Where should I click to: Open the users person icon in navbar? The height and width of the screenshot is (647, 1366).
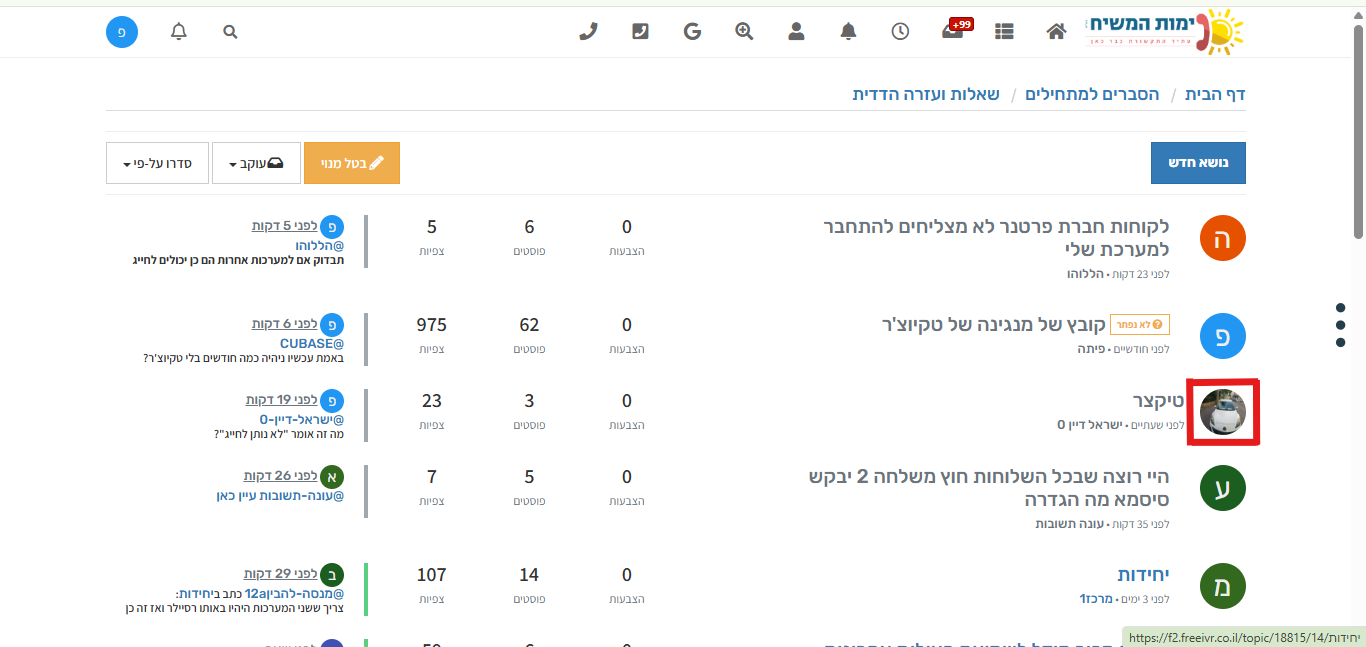tap(796, 31)
